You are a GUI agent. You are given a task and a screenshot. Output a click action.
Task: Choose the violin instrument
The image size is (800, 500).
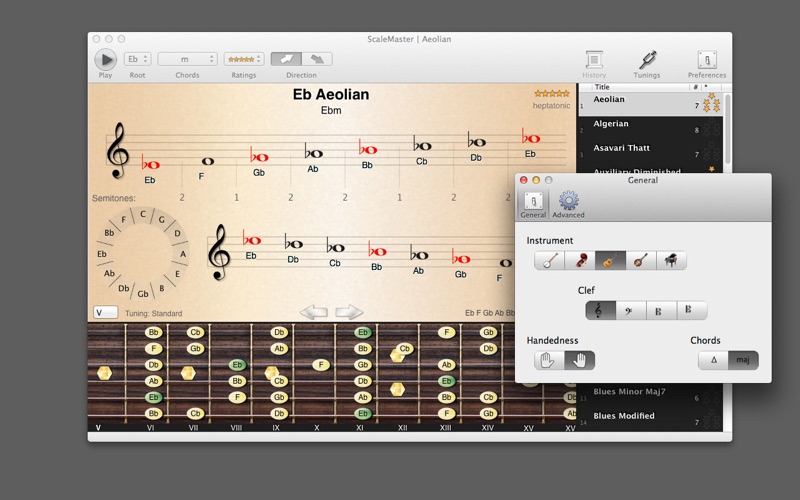(580, 261)
